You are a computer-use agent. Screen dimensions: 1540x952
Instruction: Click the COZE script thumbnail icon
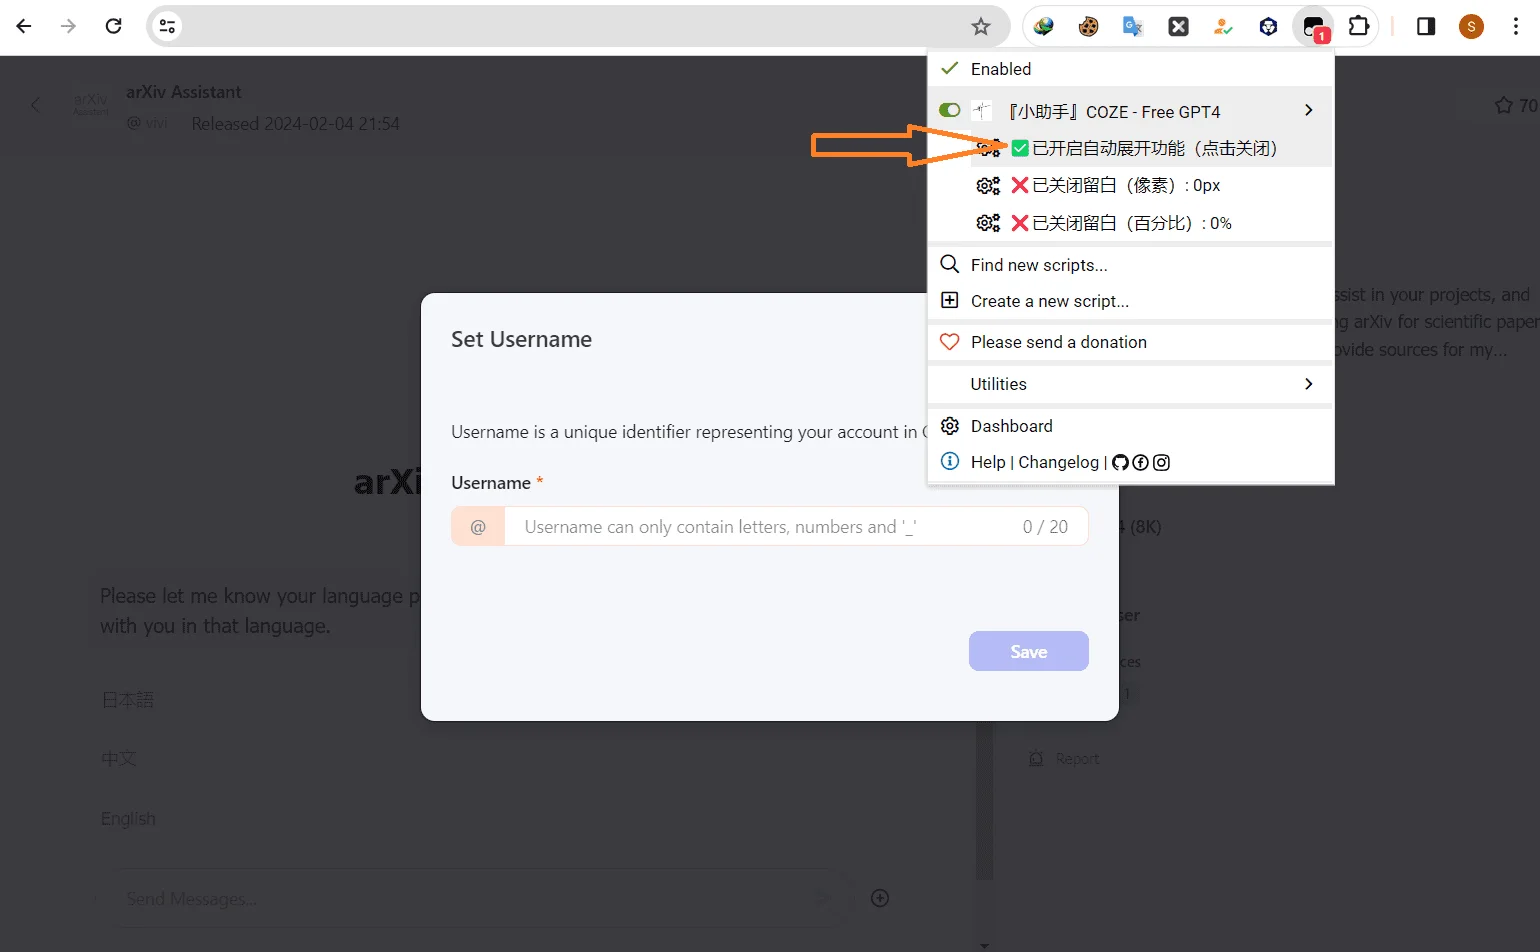click(982, 111)
